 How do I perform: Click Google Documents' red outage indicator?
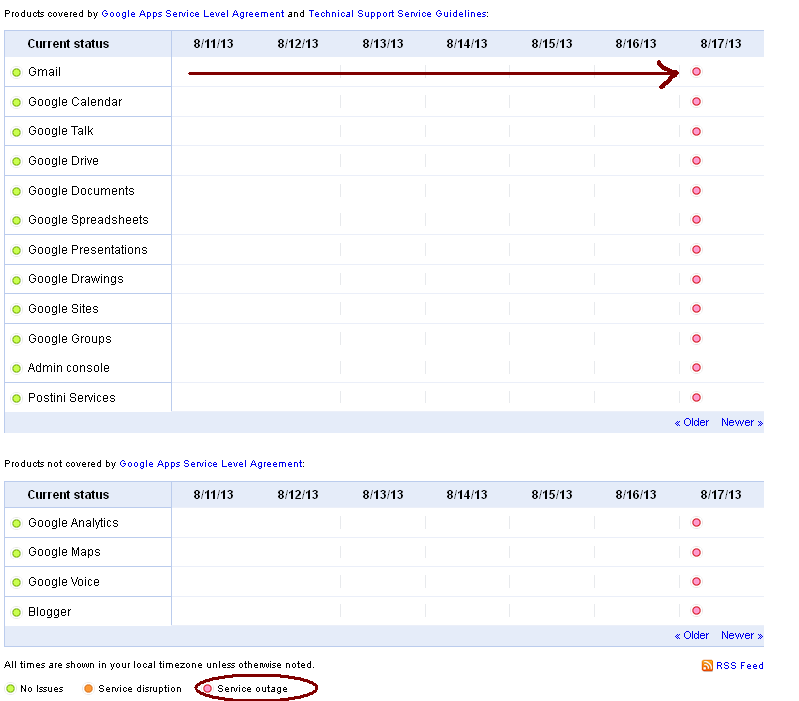696,191
